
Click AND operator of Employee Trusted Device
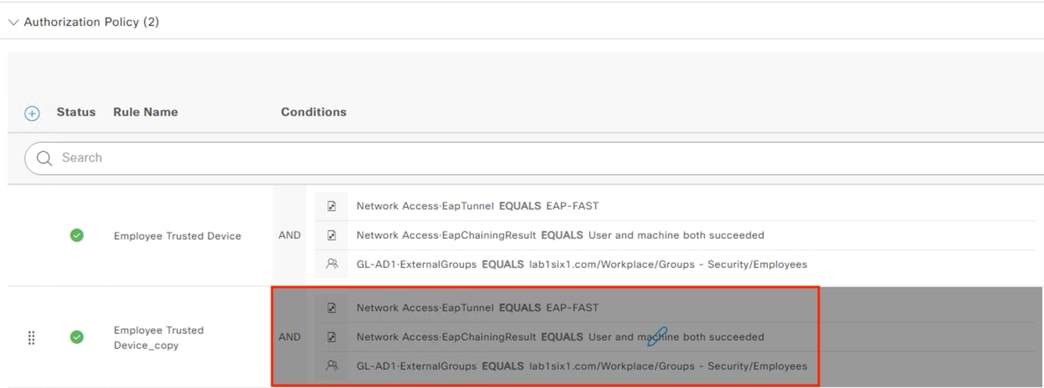point(290,235)
